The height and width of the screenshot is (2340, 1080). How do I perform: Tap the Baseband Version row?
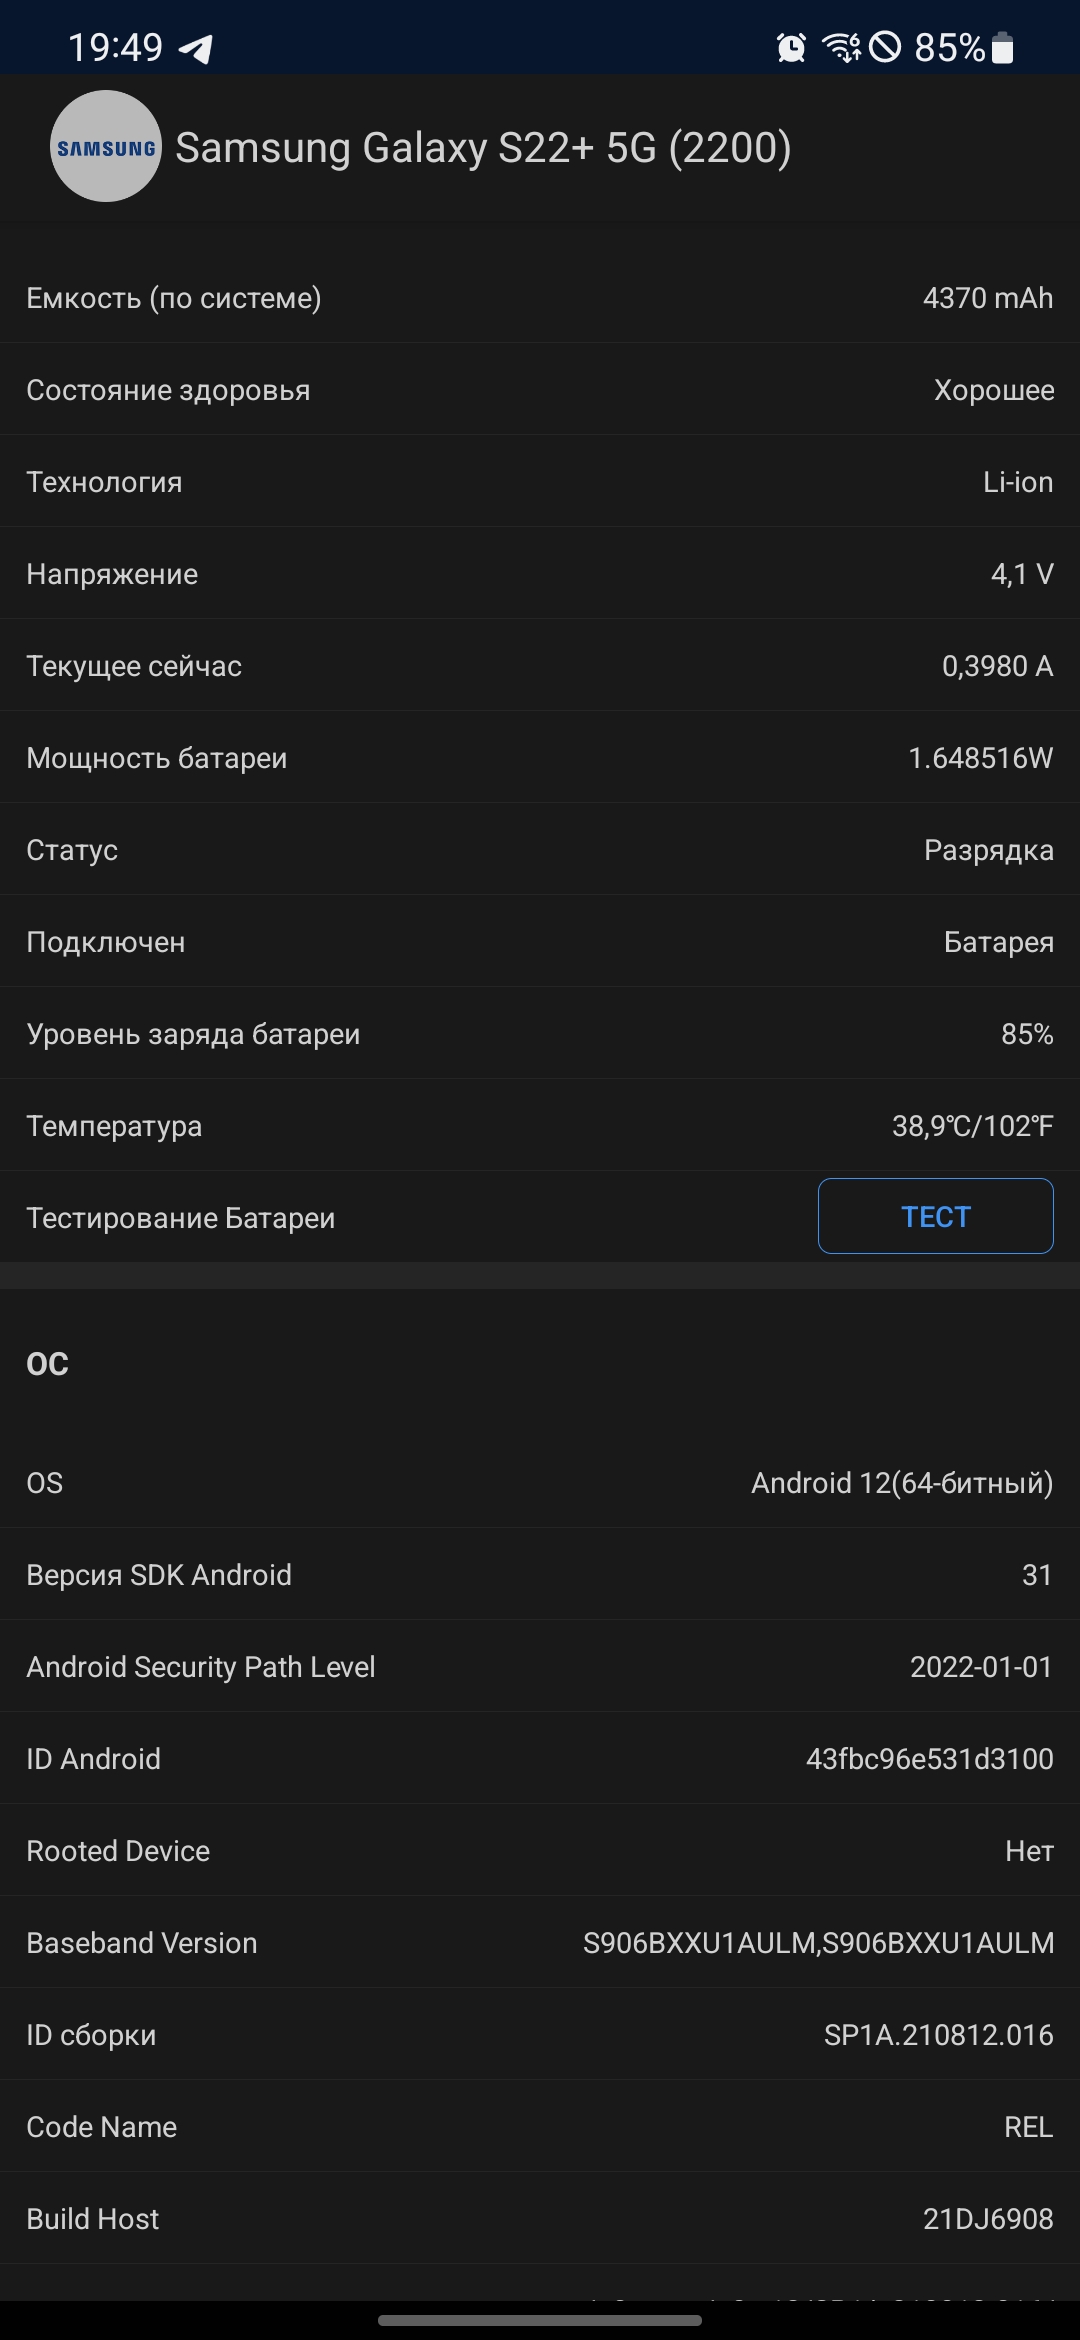point(540,1943)
